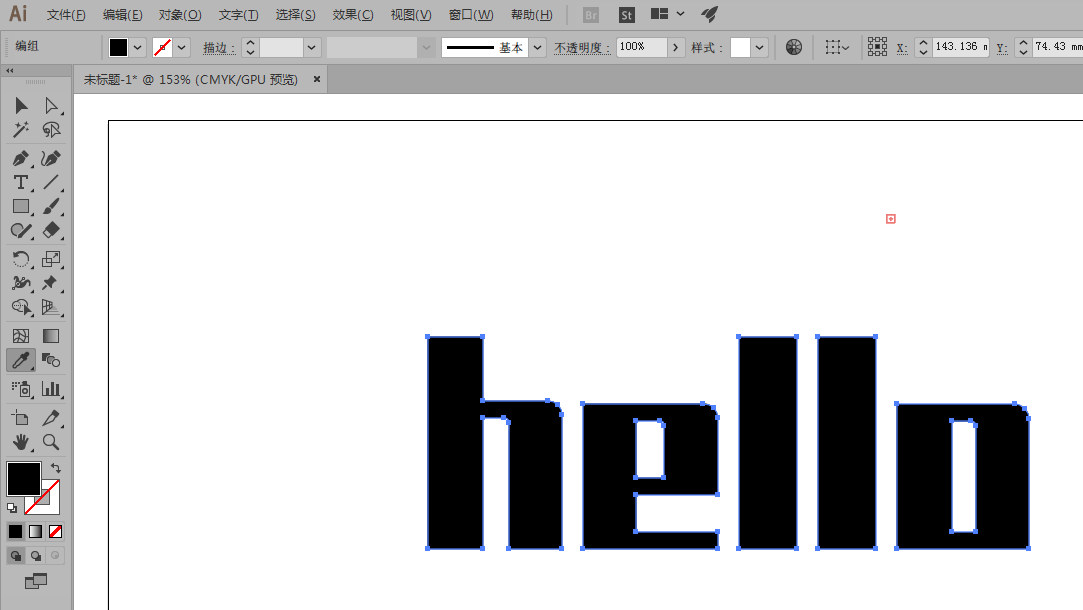Select the Pen tool
Image resolution: width=1083 pixels, height=610 pixels.
pos(21,158)
